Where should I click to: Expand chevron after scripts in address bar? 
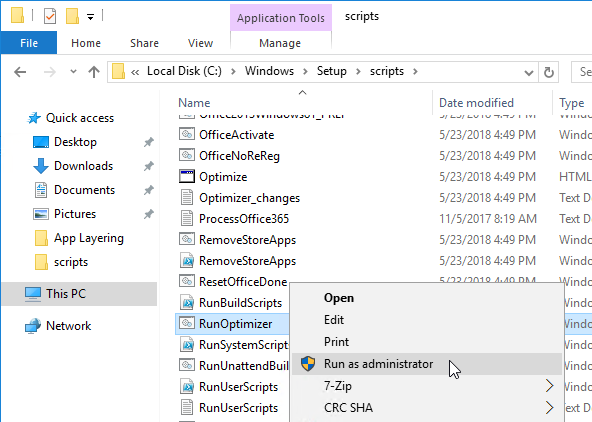click(415, 71)
